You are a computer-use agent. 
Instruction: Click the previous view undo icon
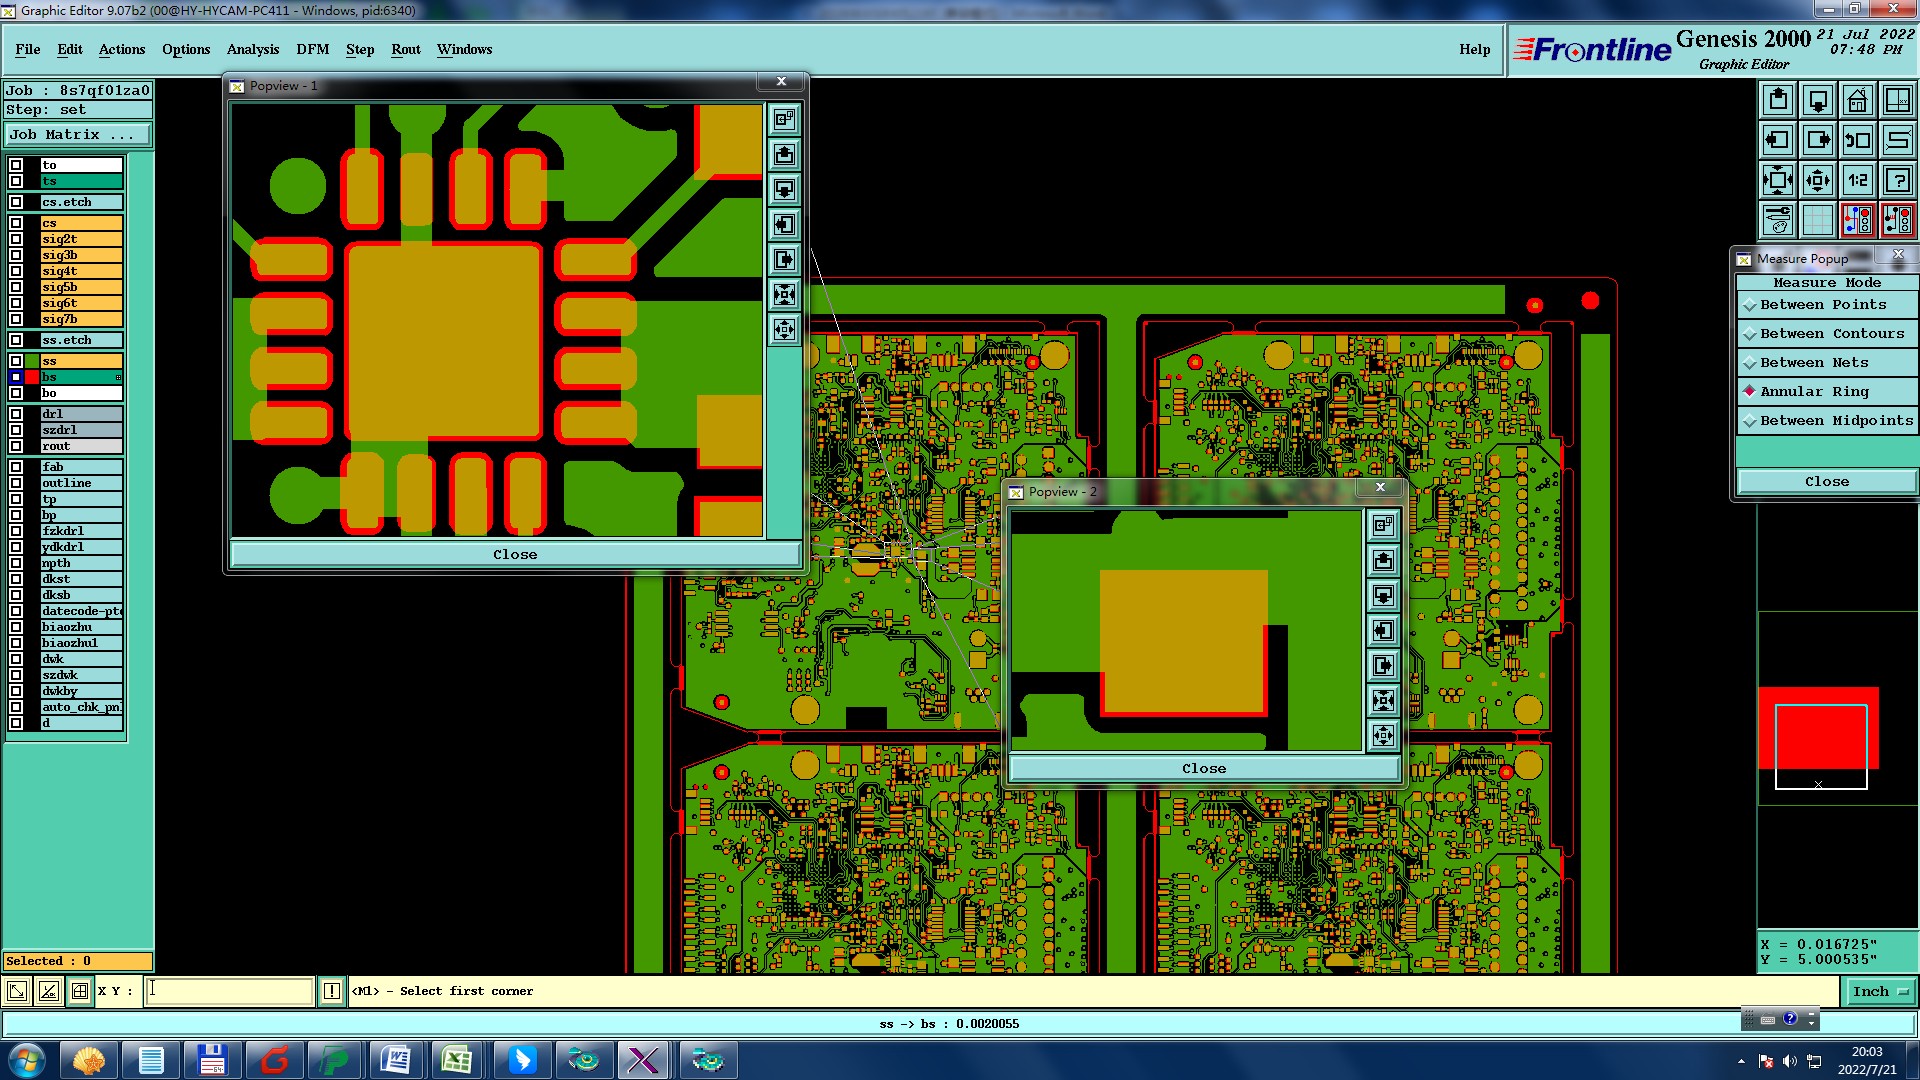1857,140
